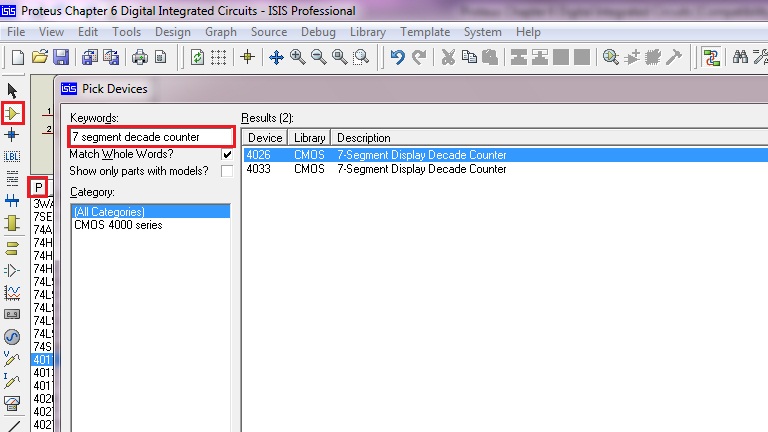
Task: Open the Library menu
Action: pos(368,32)
